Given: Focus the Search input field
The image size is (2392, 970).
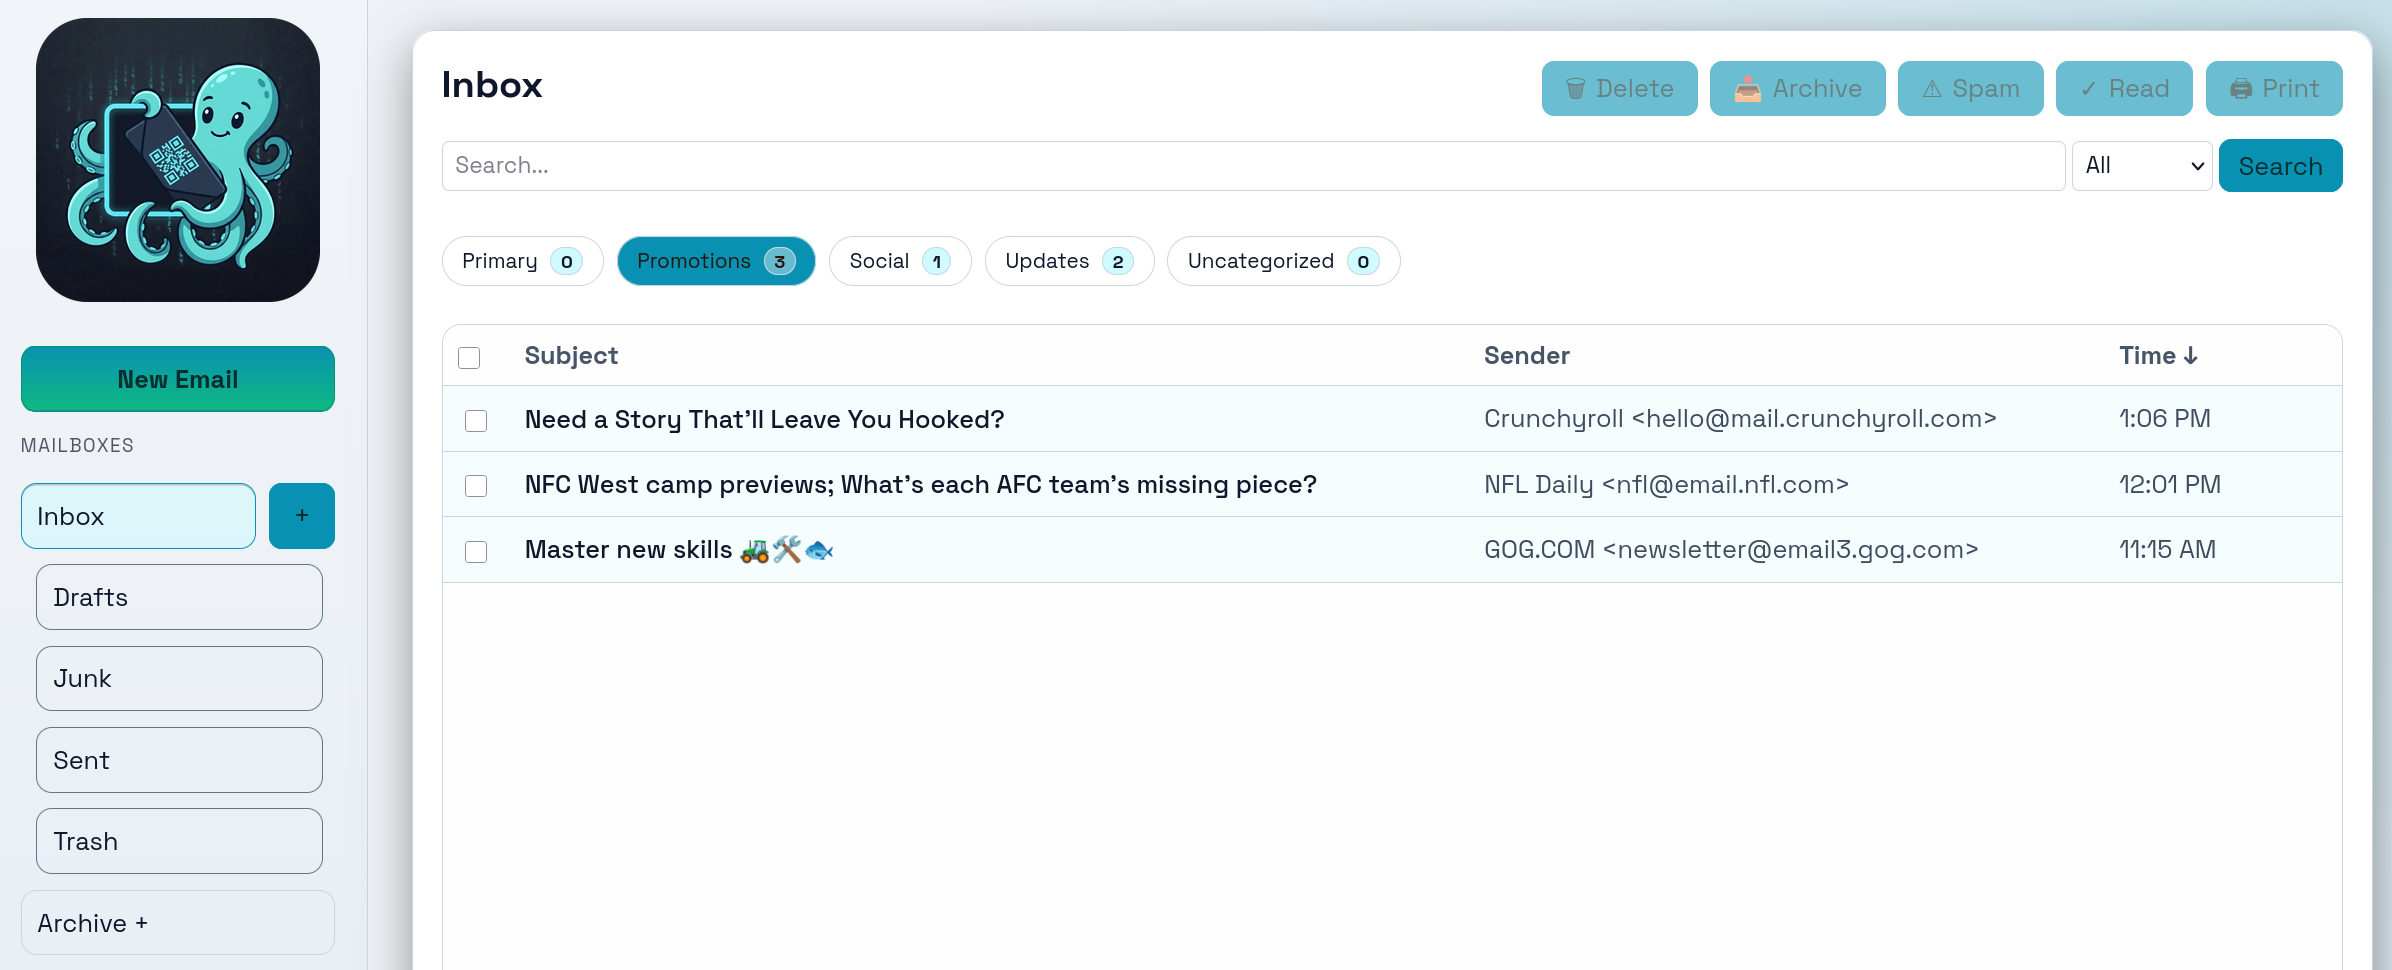Looking at the screenshot, I should coord(1253,166).
